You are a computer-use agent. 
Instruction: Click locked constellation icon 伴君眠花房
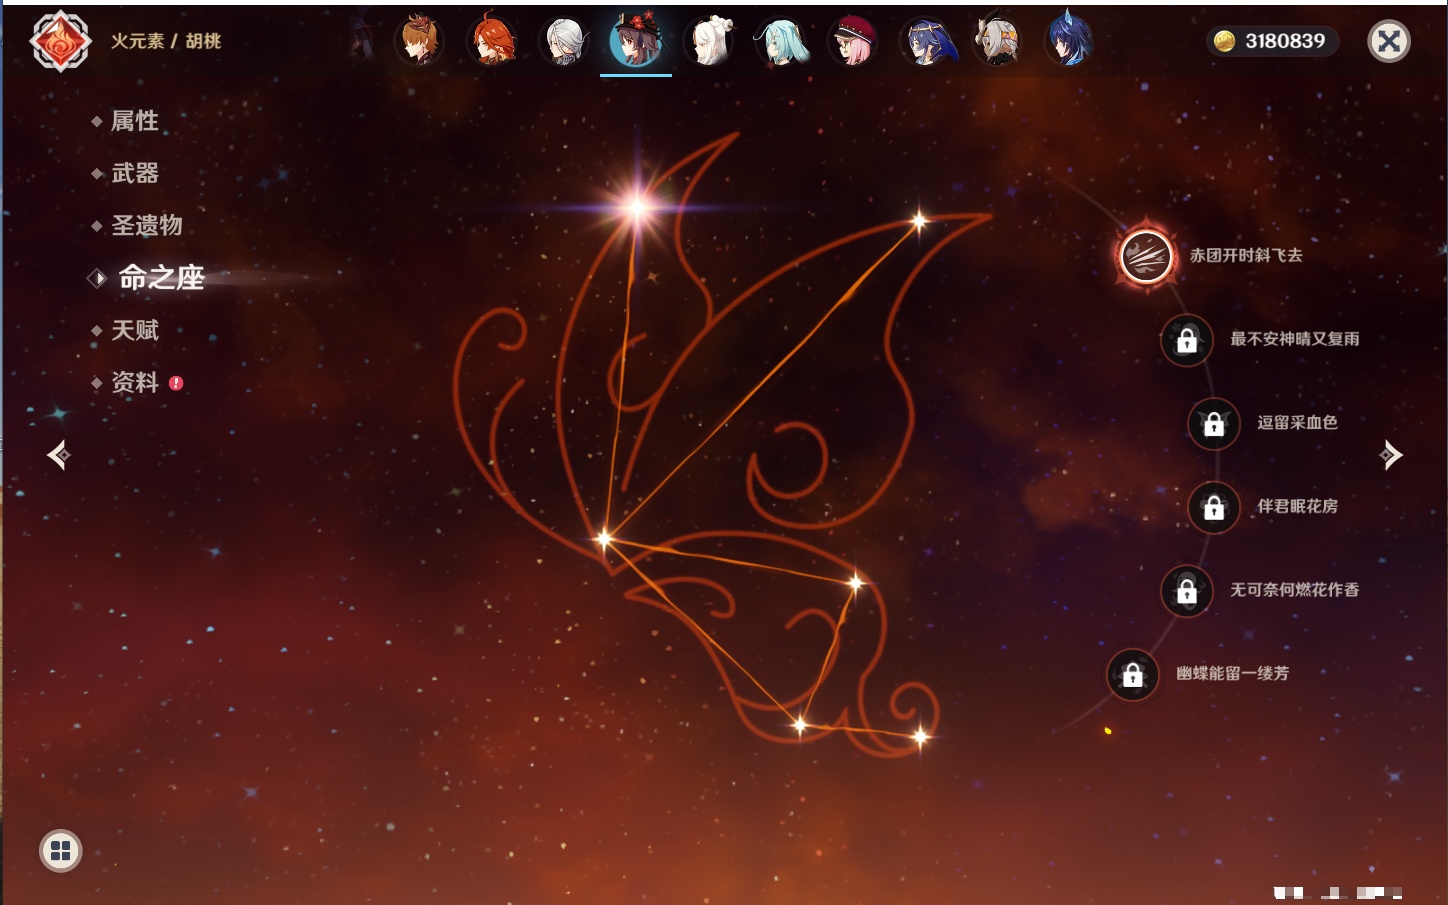point(1214,507)
